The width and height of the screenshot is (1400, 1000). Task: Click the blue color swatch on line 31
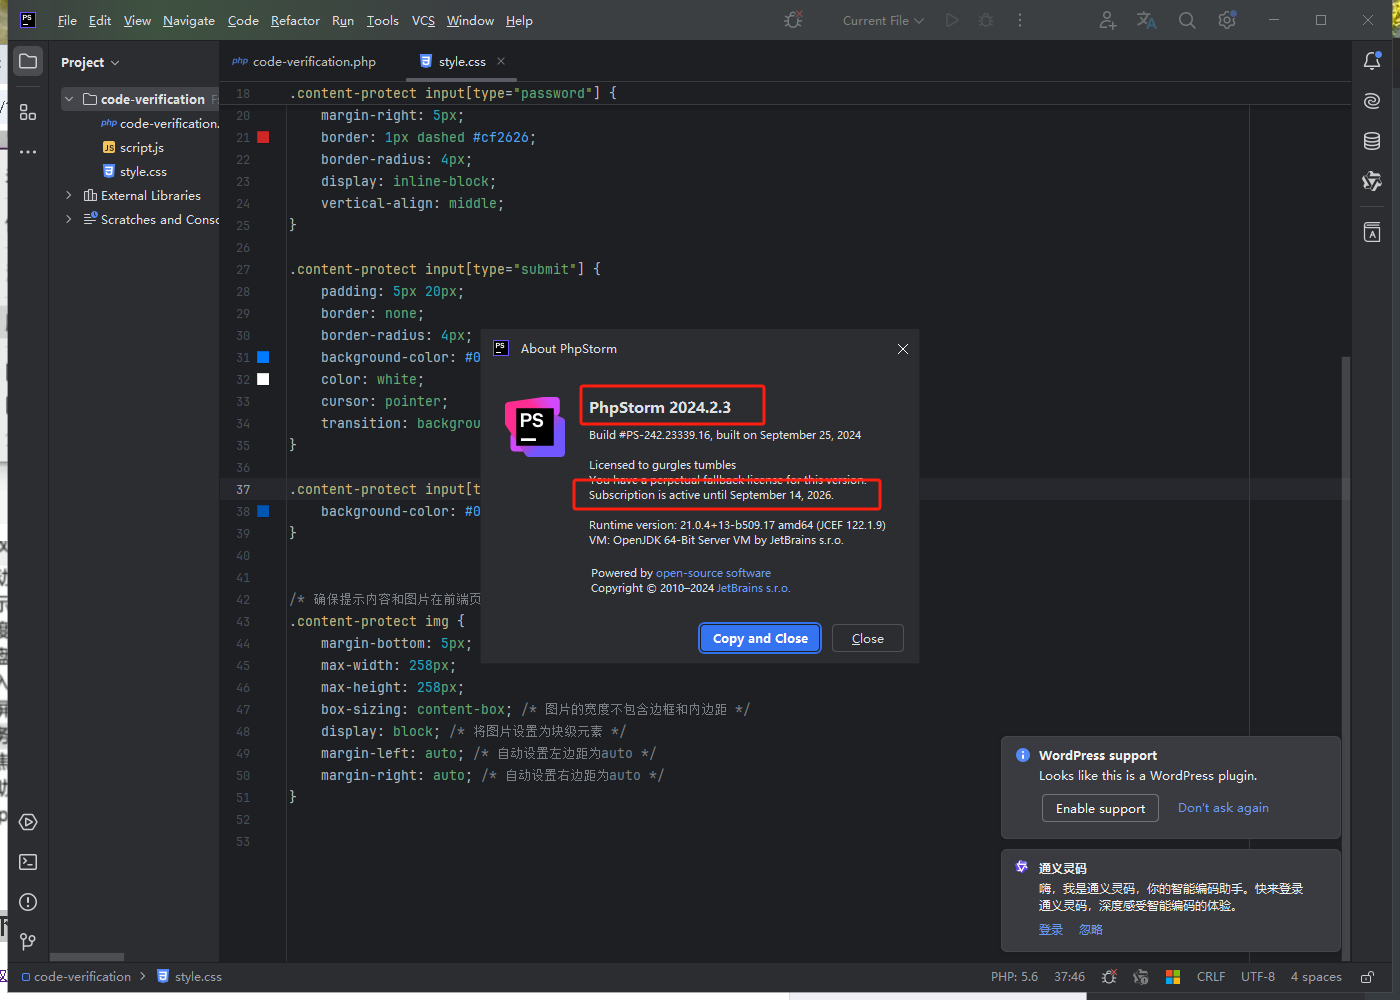[263, 357]
